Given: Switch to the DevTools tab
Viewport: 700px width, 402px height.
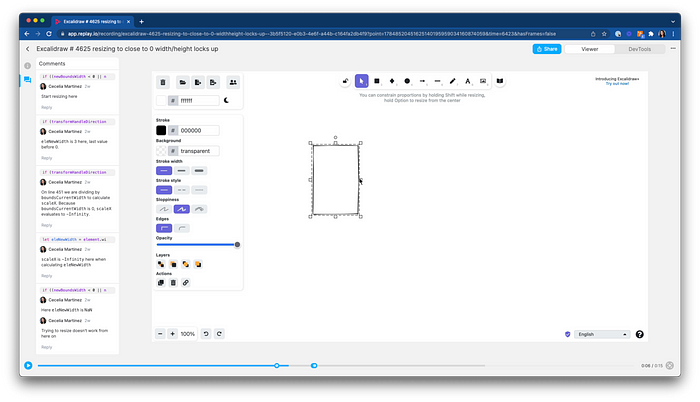Looking at the screenshot, I should [639, 49].
